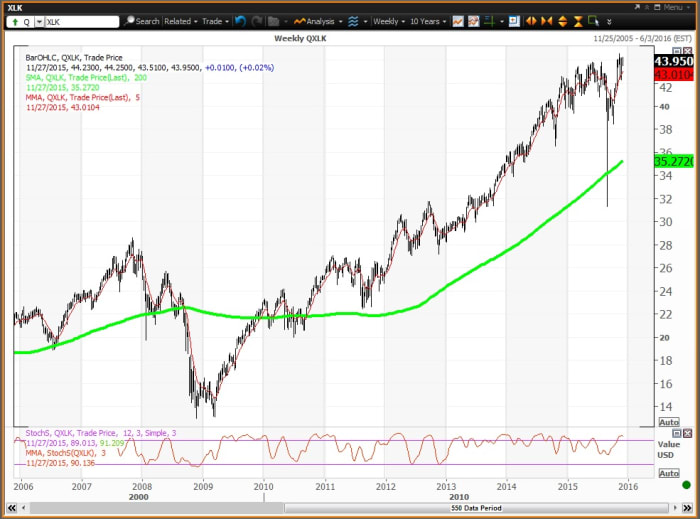
Task: Expand the dropdown arrow beside the folder icon
Action: pos(286,21)
